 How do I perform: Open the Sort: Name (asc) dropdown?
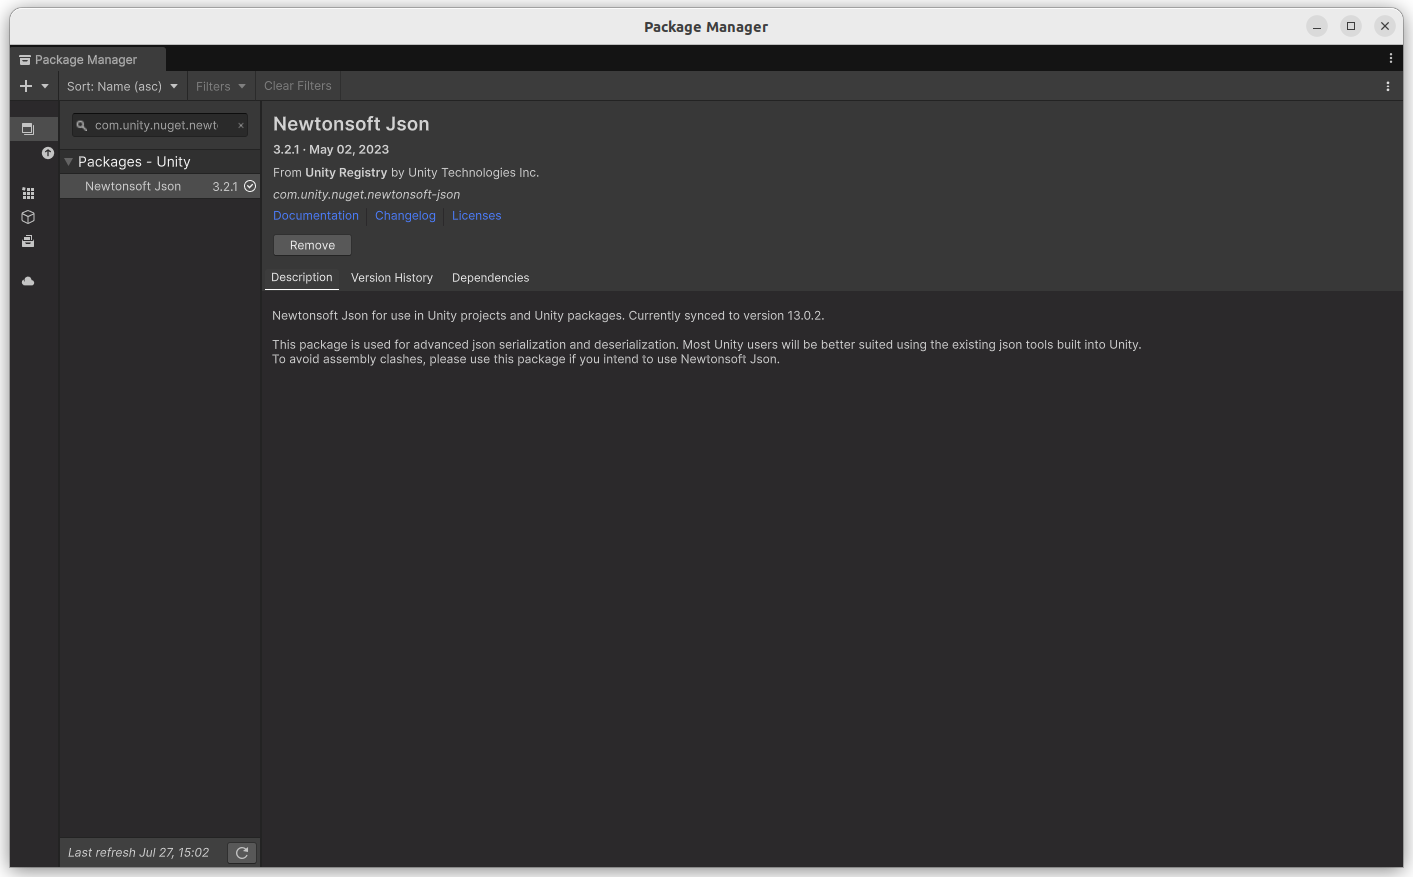pyautogui.click(x=122, y=86)
